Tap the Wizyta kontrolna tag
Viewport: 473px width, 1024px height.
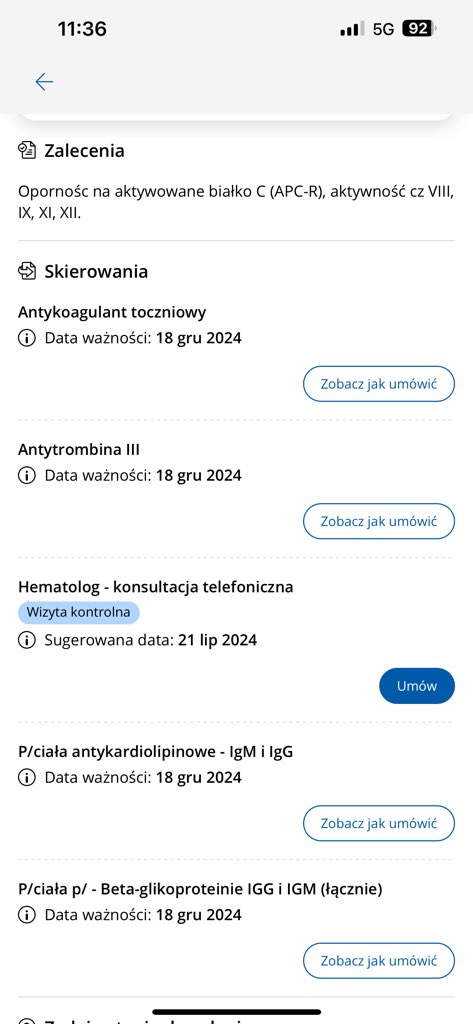click(x=78, y=613)
